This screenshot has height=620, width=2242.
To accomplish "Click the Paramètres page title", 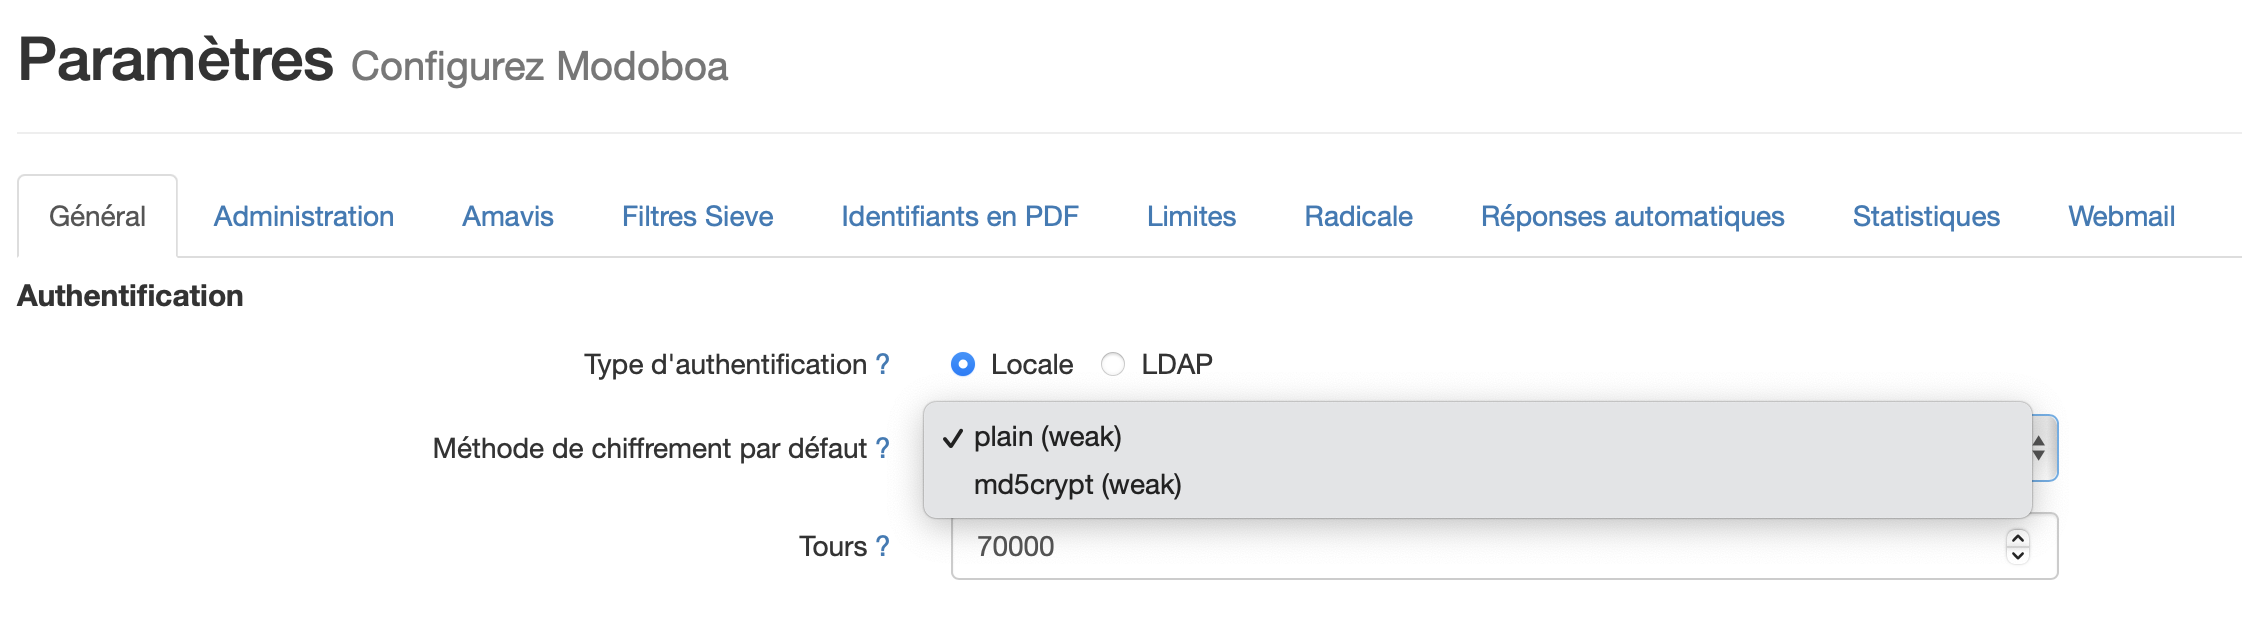I will coord(175,60).
